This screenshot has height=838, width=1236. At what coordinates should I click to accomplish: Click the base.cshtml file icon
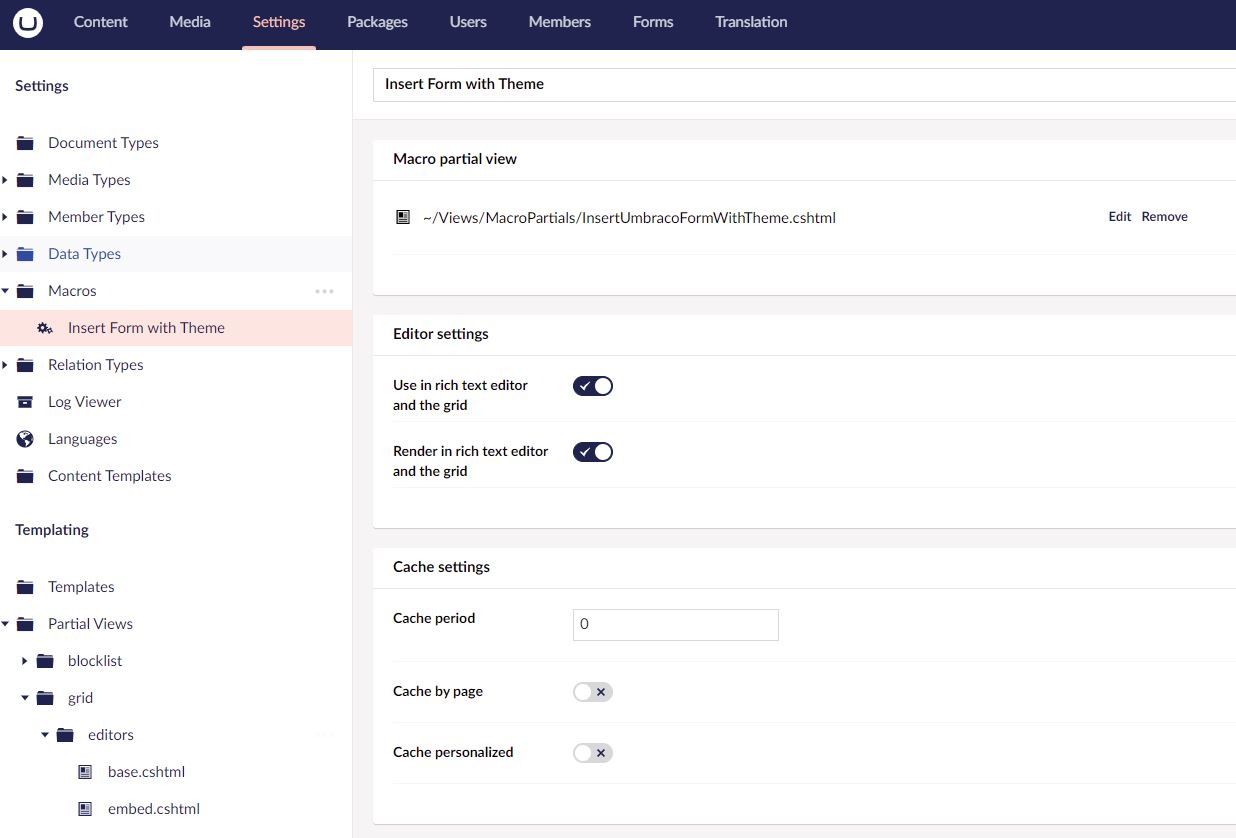(x=85, y=772)
